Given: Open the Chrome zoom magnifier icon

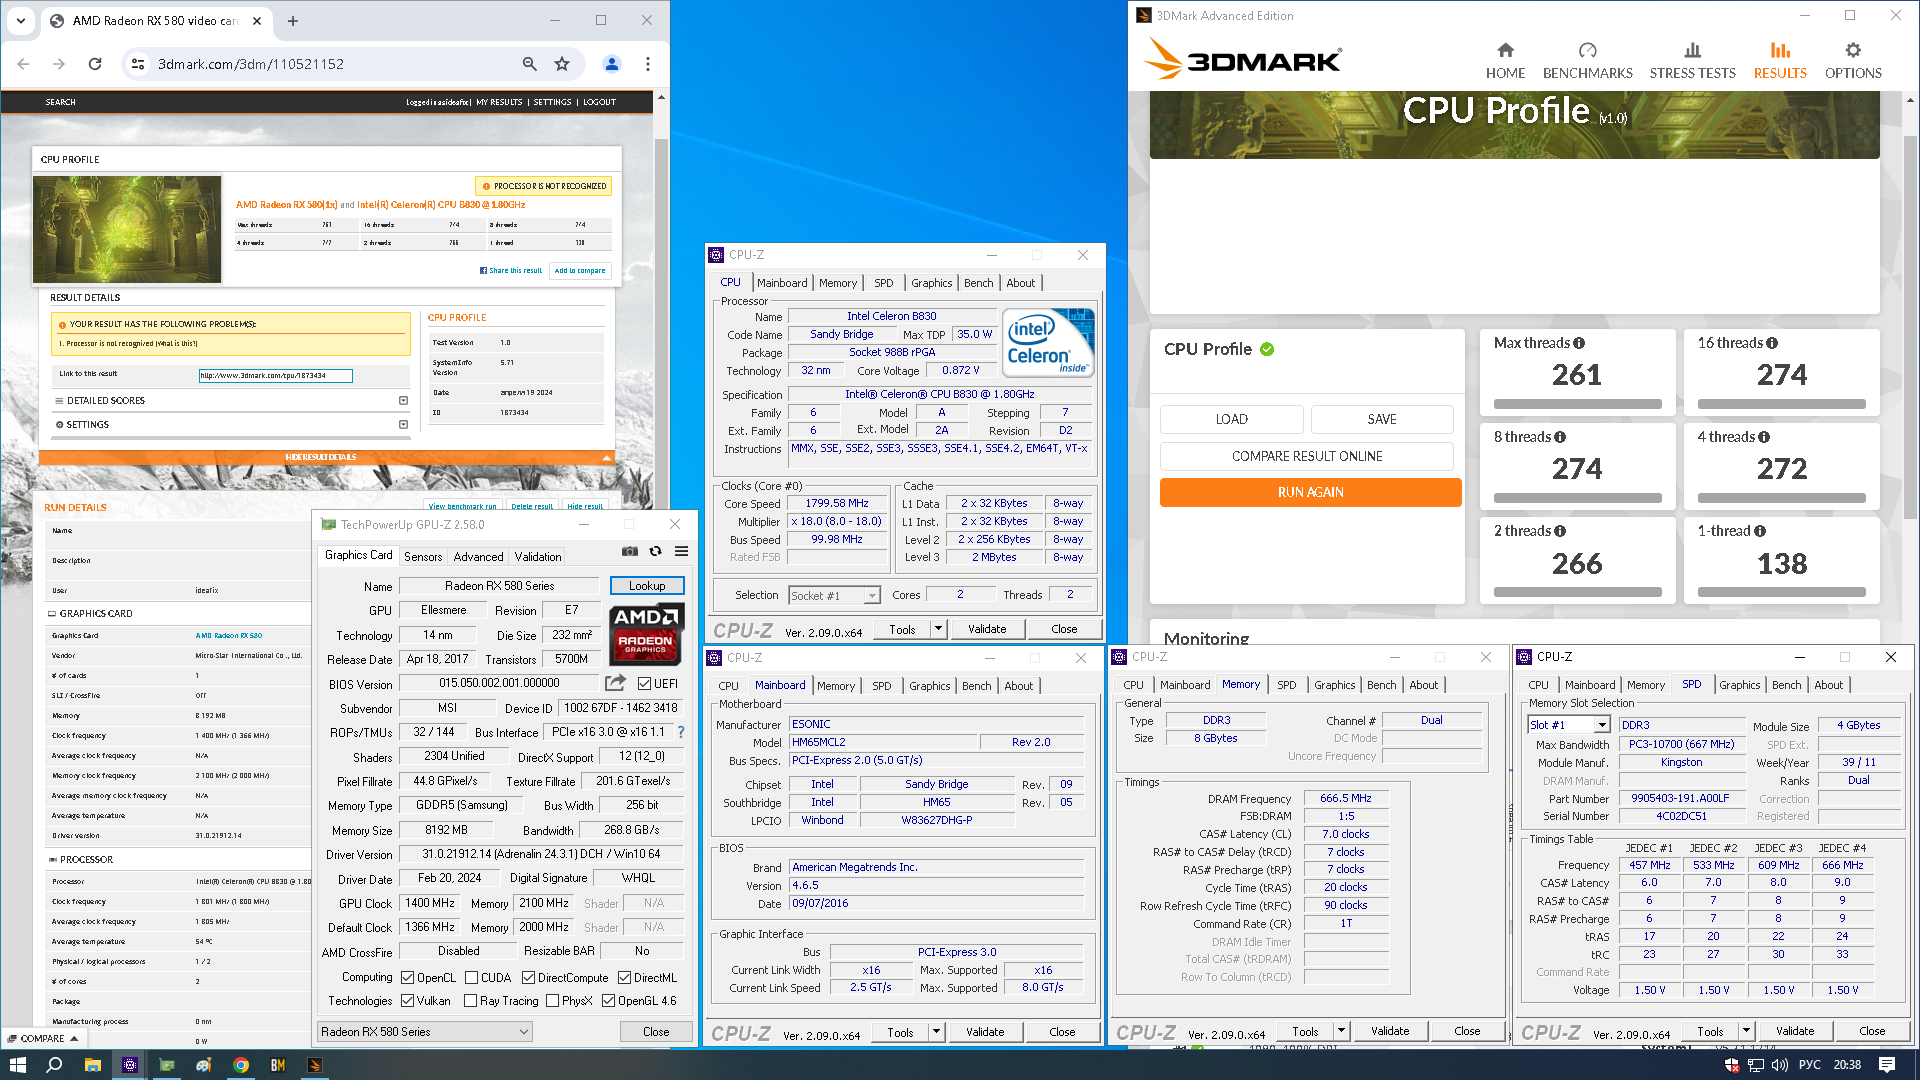Looking at the screenshot, I should (529, 64).
